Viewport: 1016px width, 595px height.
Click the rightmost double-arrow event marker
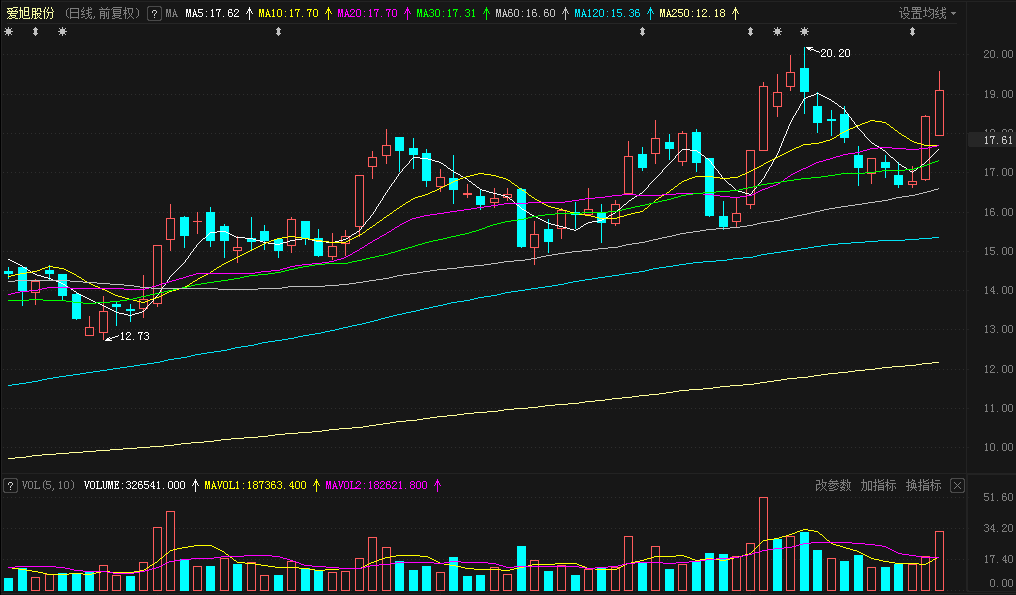click(912, 33)
